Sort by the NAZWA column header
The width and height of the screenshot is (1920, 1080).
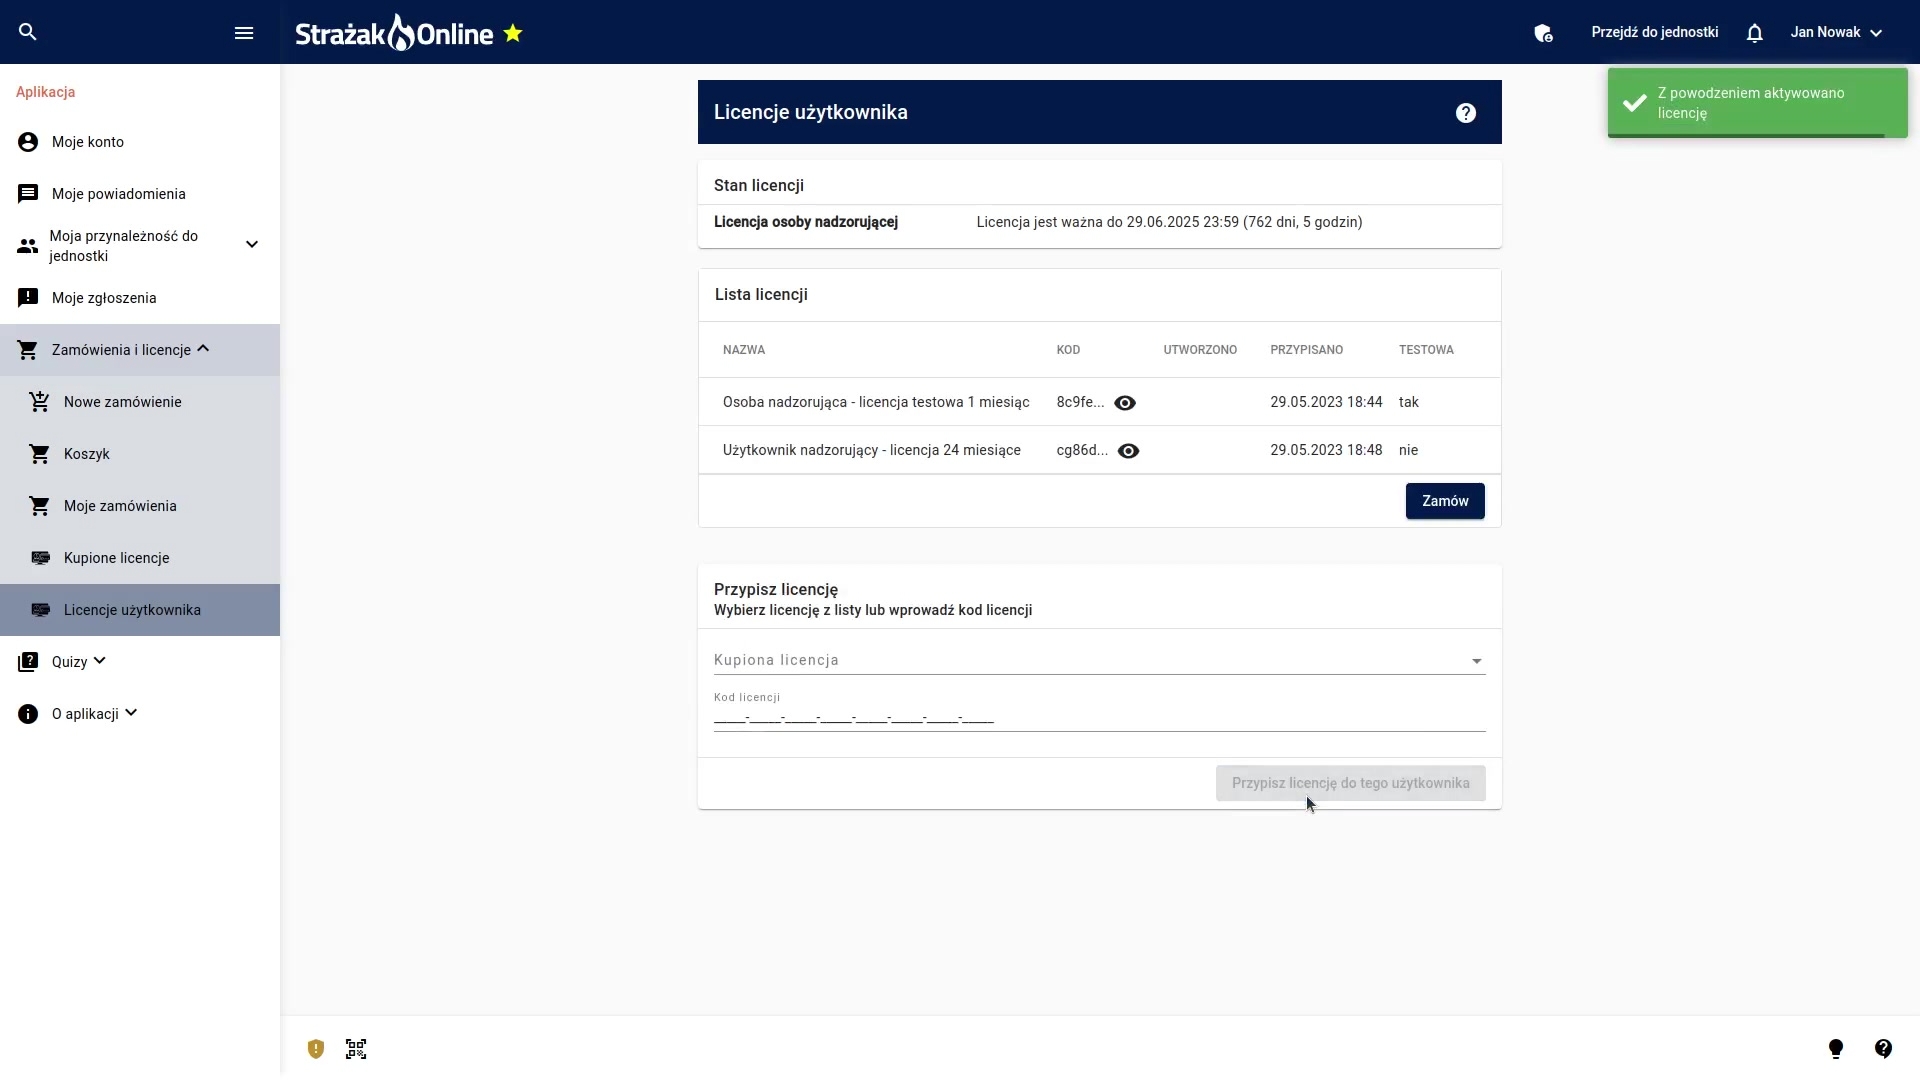click(x=744, y=350)
